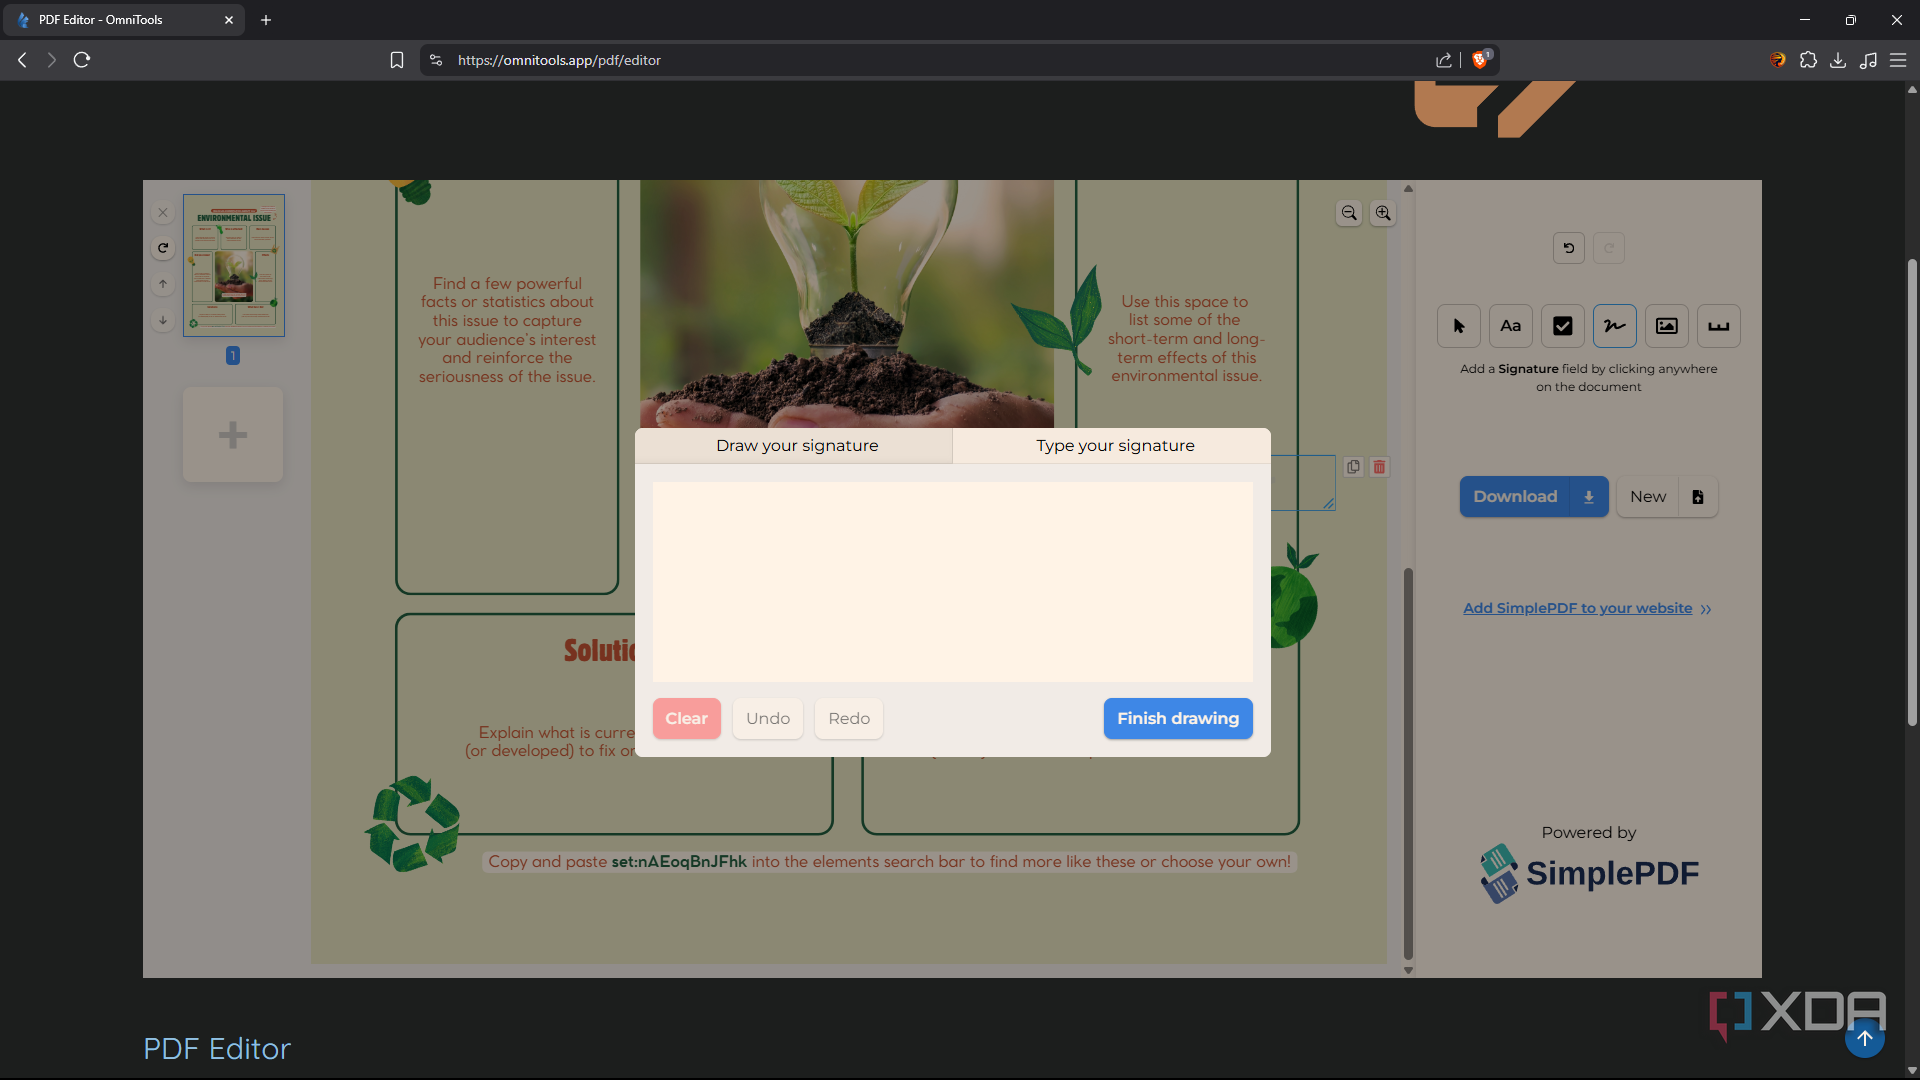Click the Clear button
This screenshot has height=1080, width=1920.
click(686, 719)
